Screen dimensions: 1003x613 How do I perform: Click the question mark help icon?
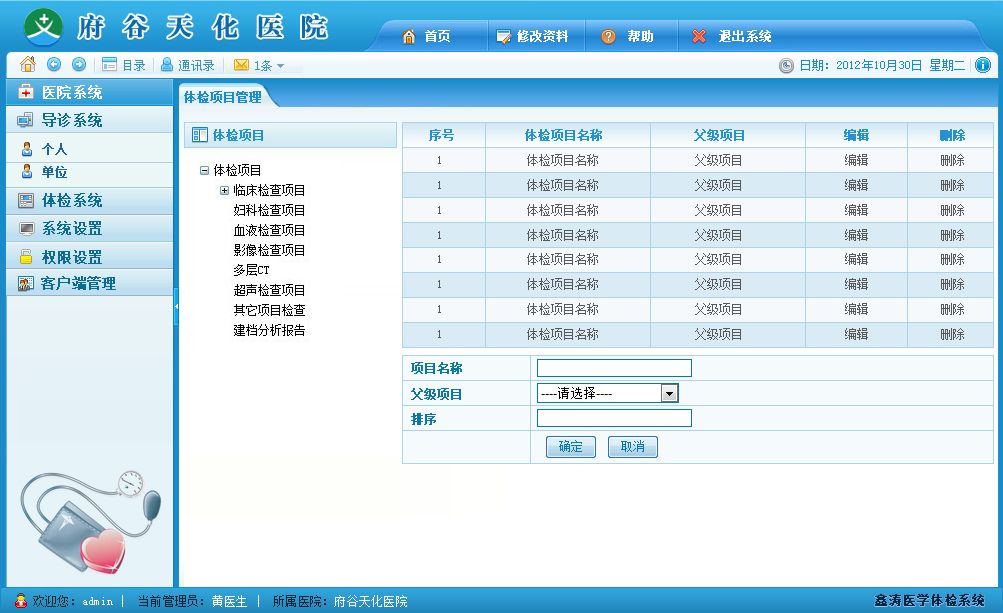608,36
